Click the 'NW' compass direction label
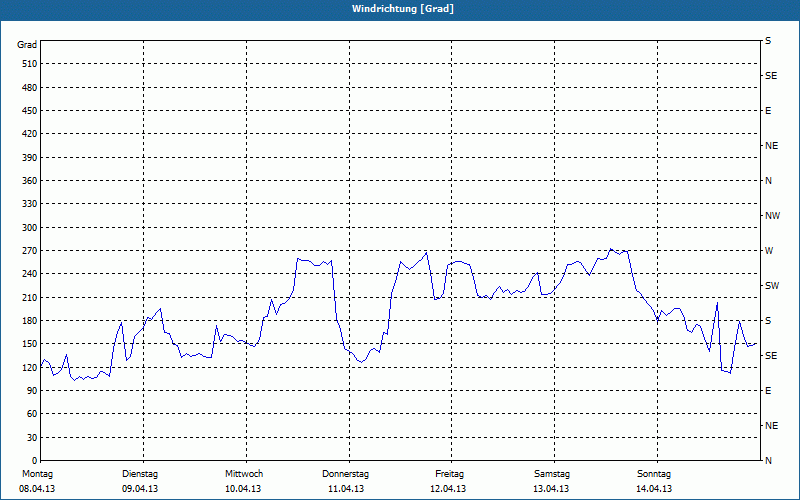Image resolution: width=800 pixels, height=500 pixels. click(772, 216)
